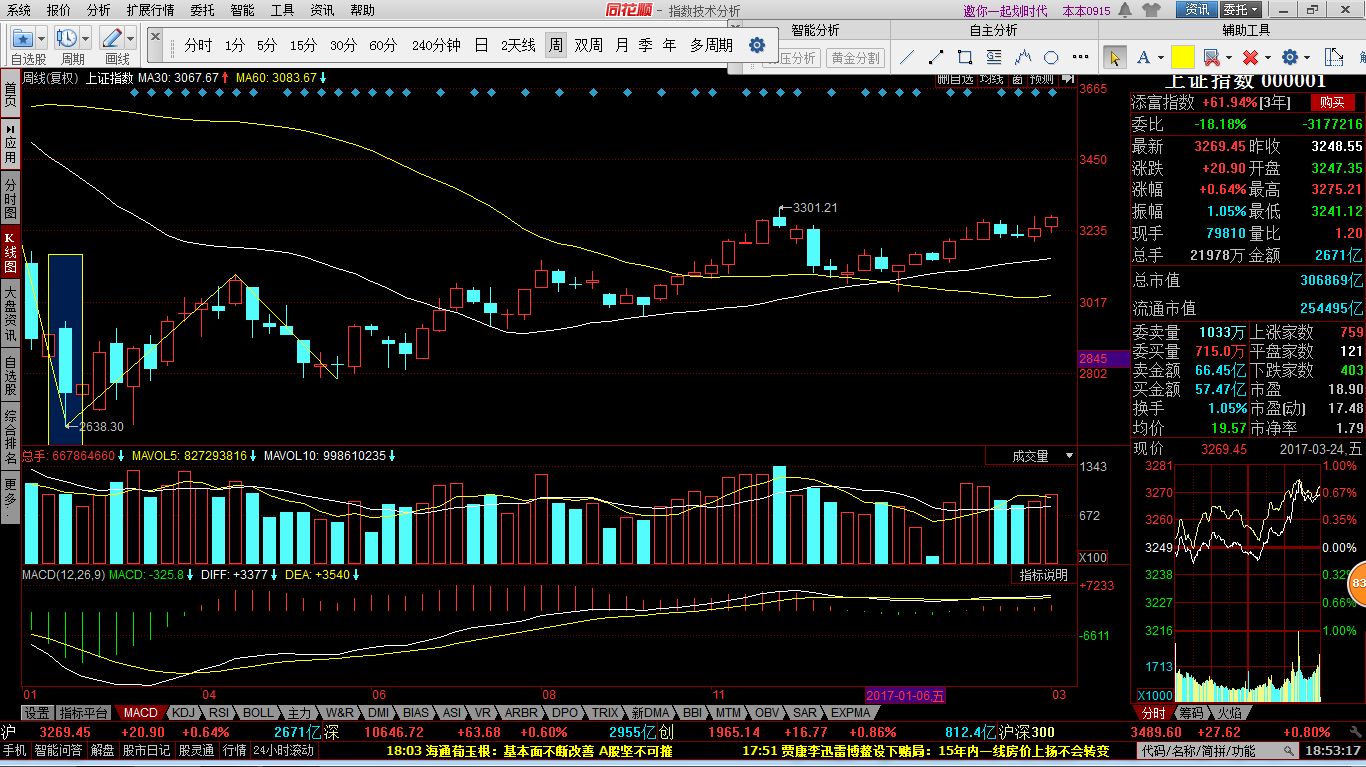Click the auxiliary tools gear icon
This screenshot has width=1366, height=767.
pyautogui.click(x=1290, y=58)
